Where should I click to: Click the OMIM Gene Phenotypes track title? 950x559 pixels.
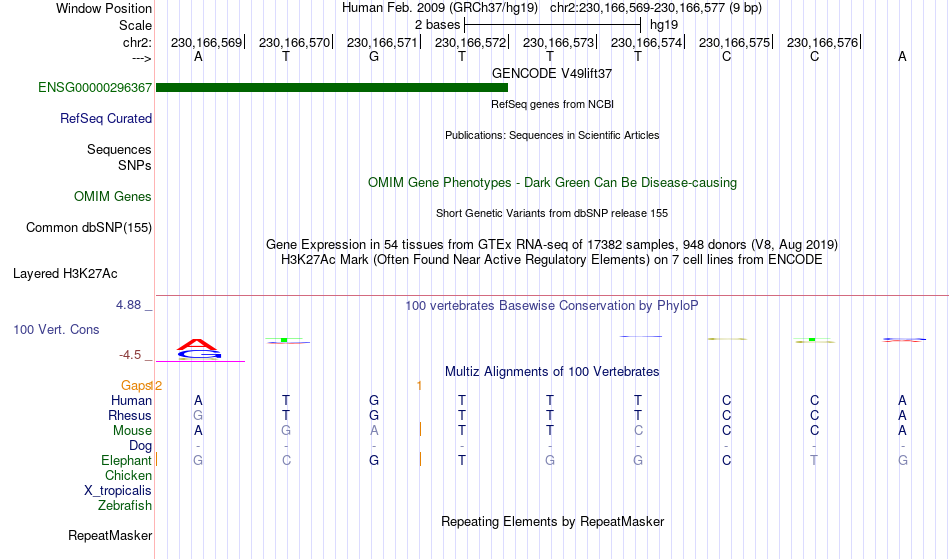click(x=552, y=182)
